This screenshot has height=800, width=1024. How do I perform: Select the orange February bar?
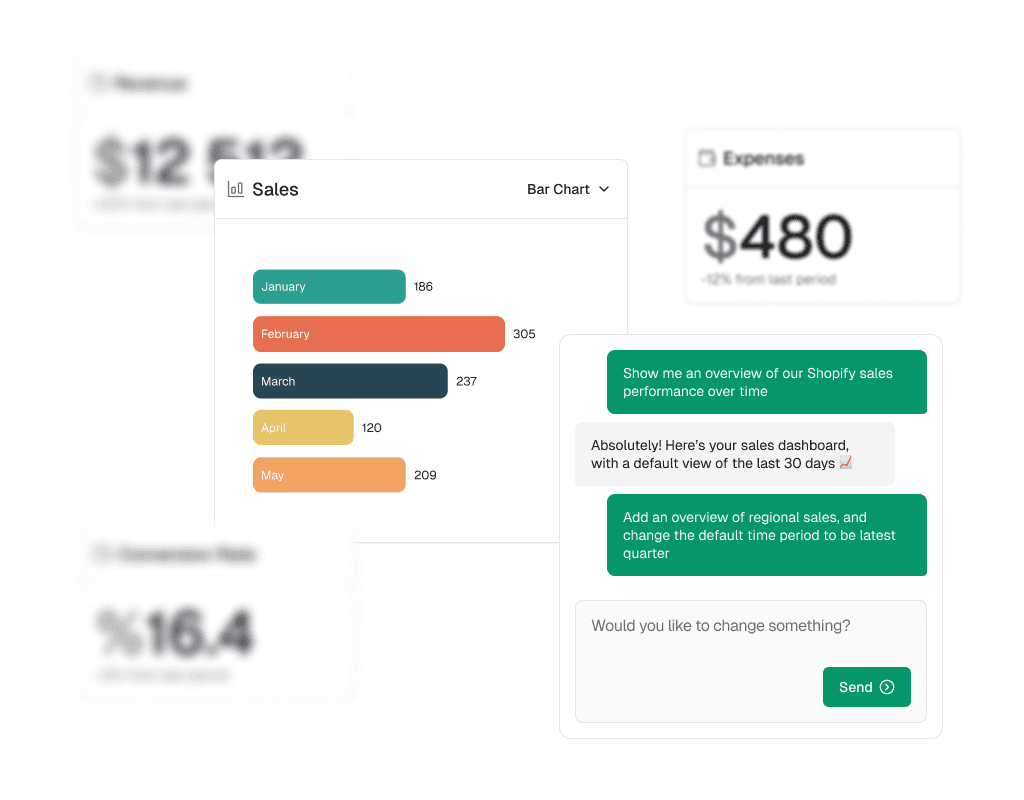pos(378,334)
